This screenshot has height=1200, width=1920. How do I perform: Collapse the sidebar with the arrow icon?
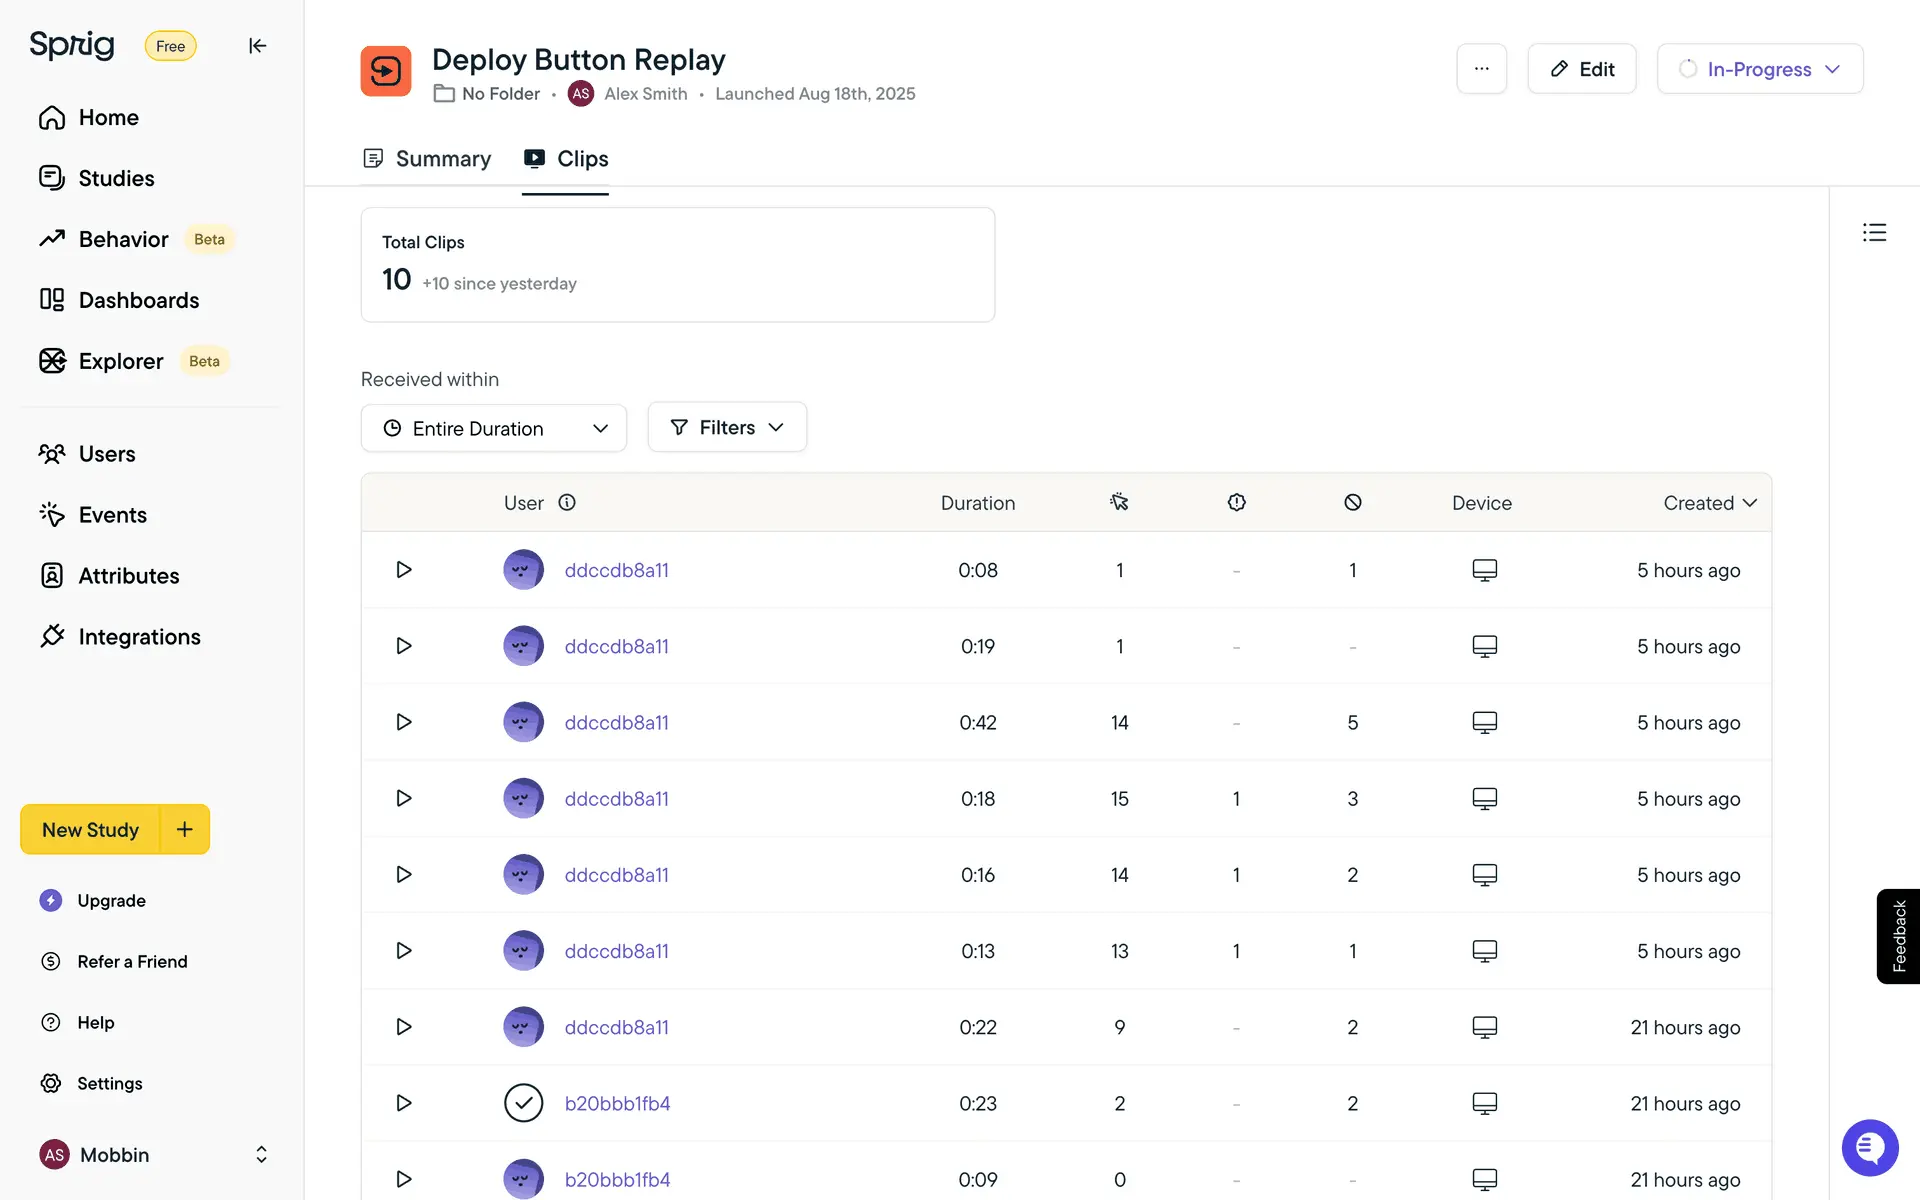pyautogui.click(x=257, y=46)
